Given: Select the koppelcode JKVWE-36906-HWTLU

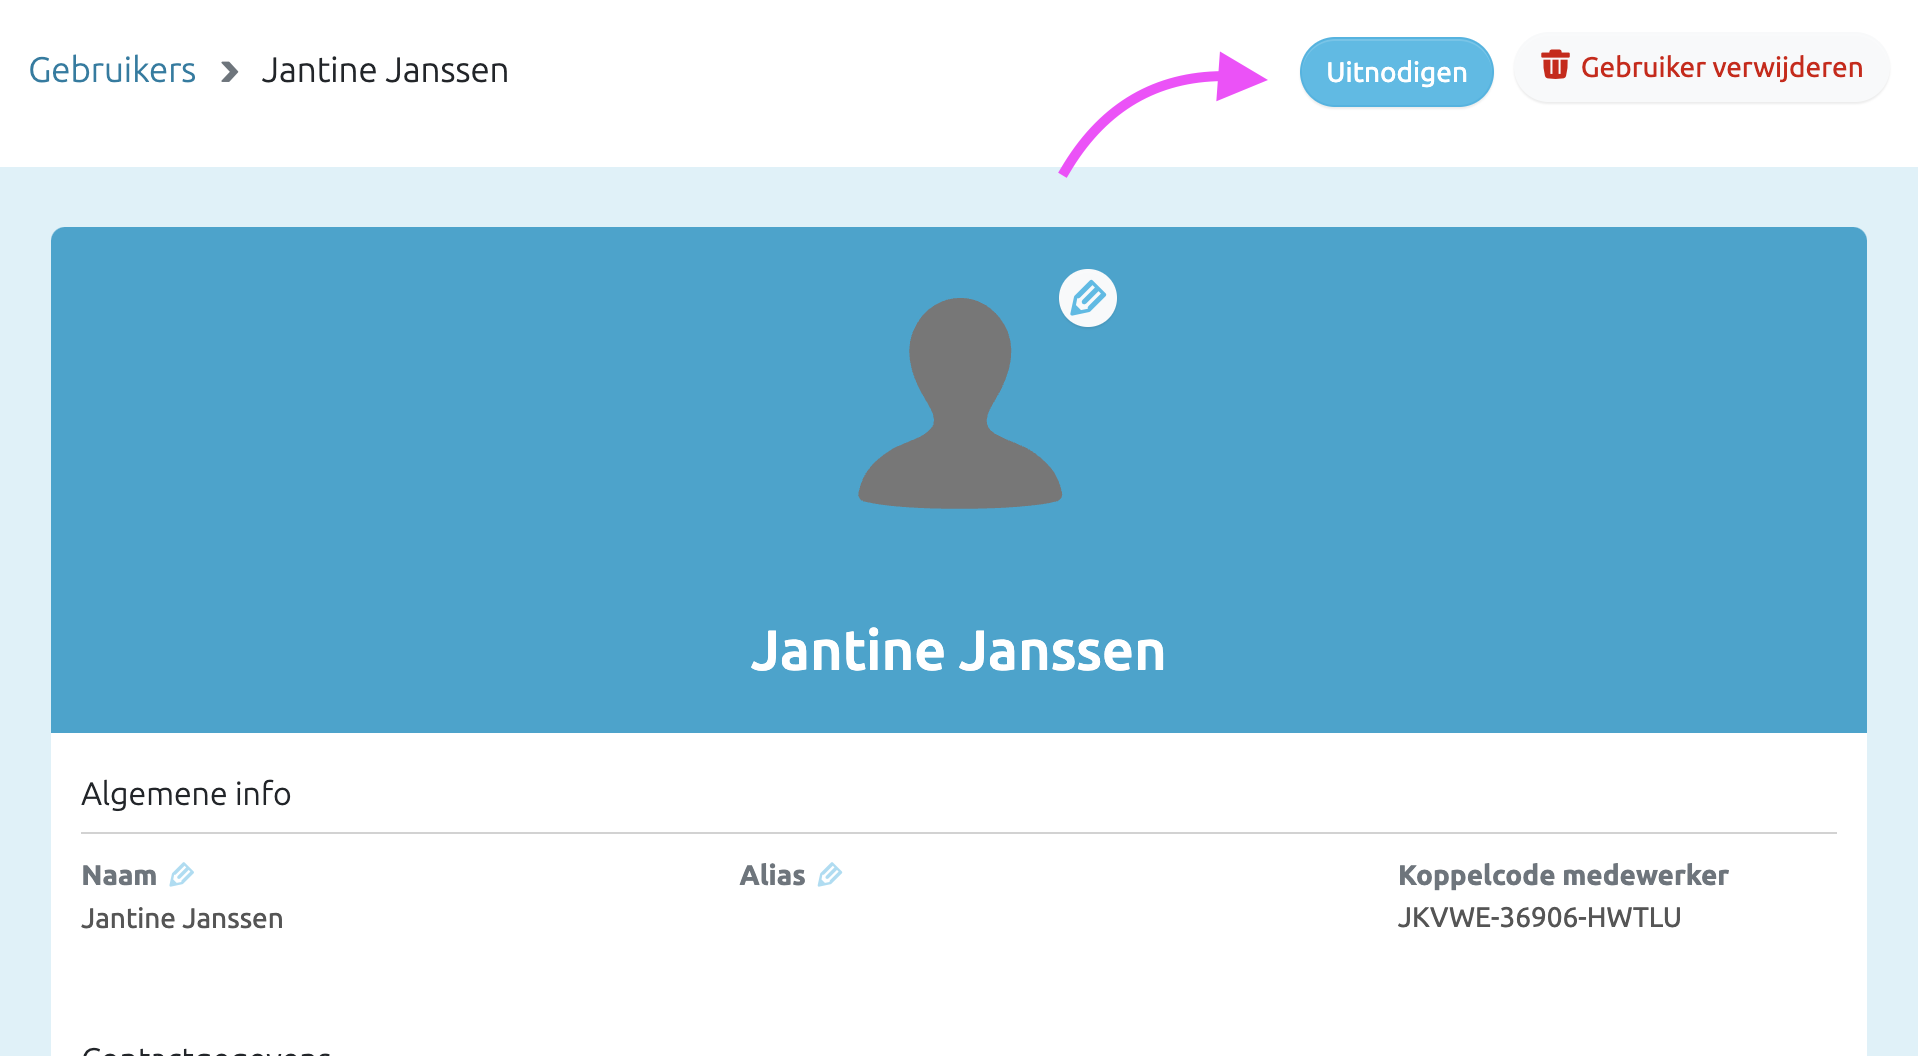Looking at the screenshot, I should click(1538, 918).
